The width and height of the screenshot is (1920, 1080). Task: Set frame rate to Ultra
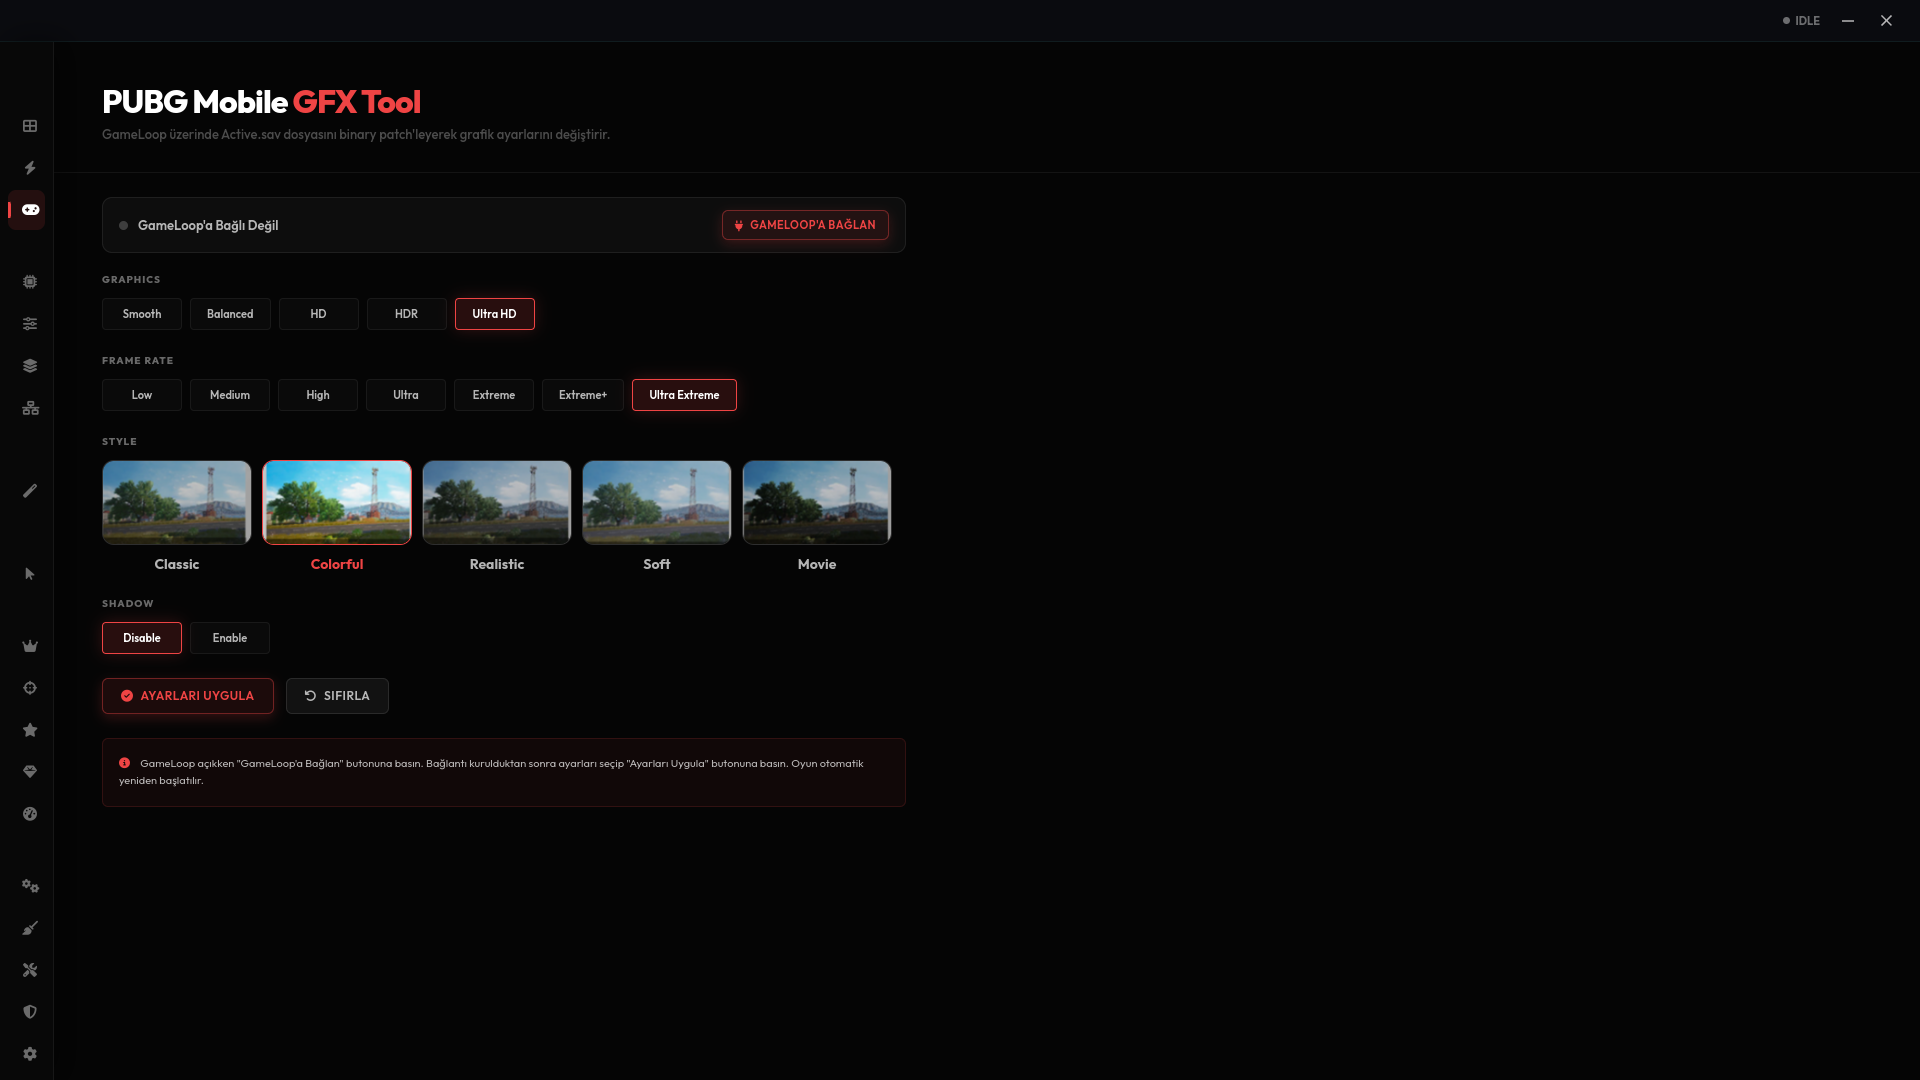(x=406, y=395)
